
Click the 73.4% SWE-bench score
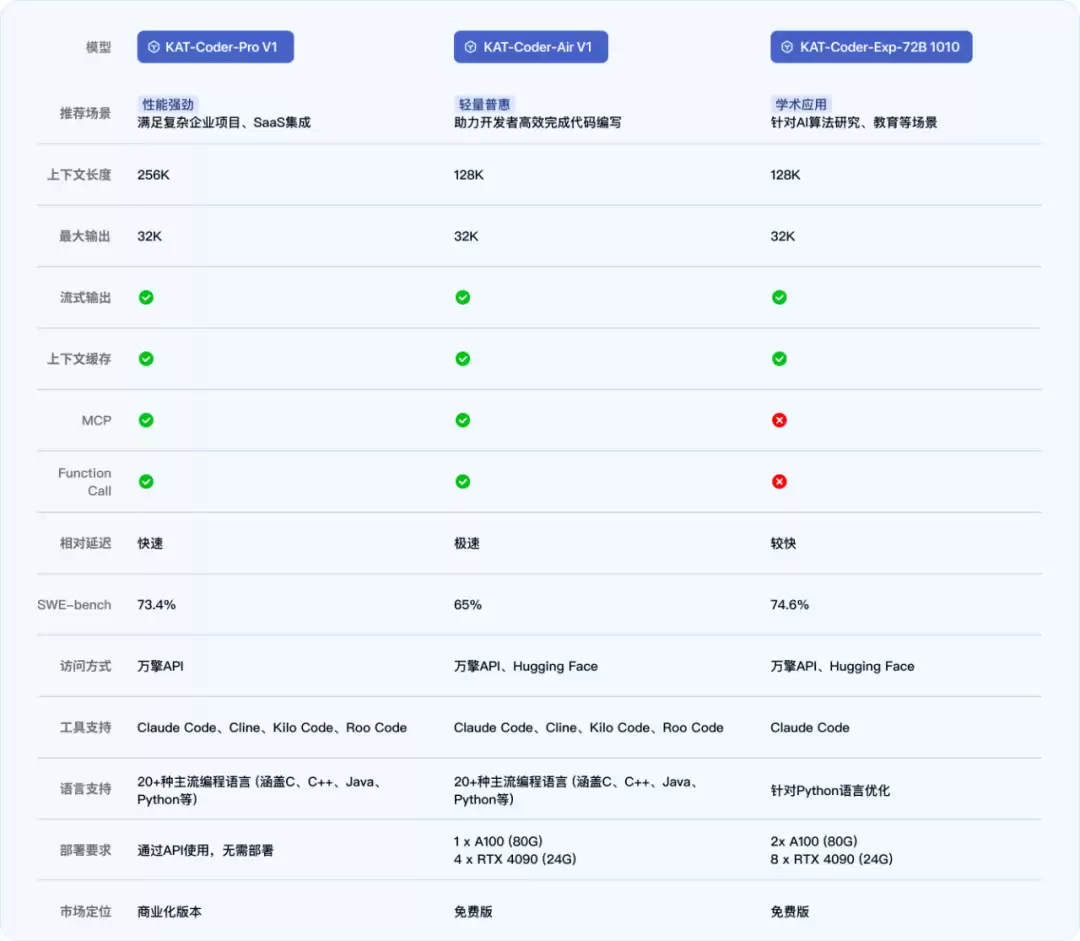tap(156, 605)
